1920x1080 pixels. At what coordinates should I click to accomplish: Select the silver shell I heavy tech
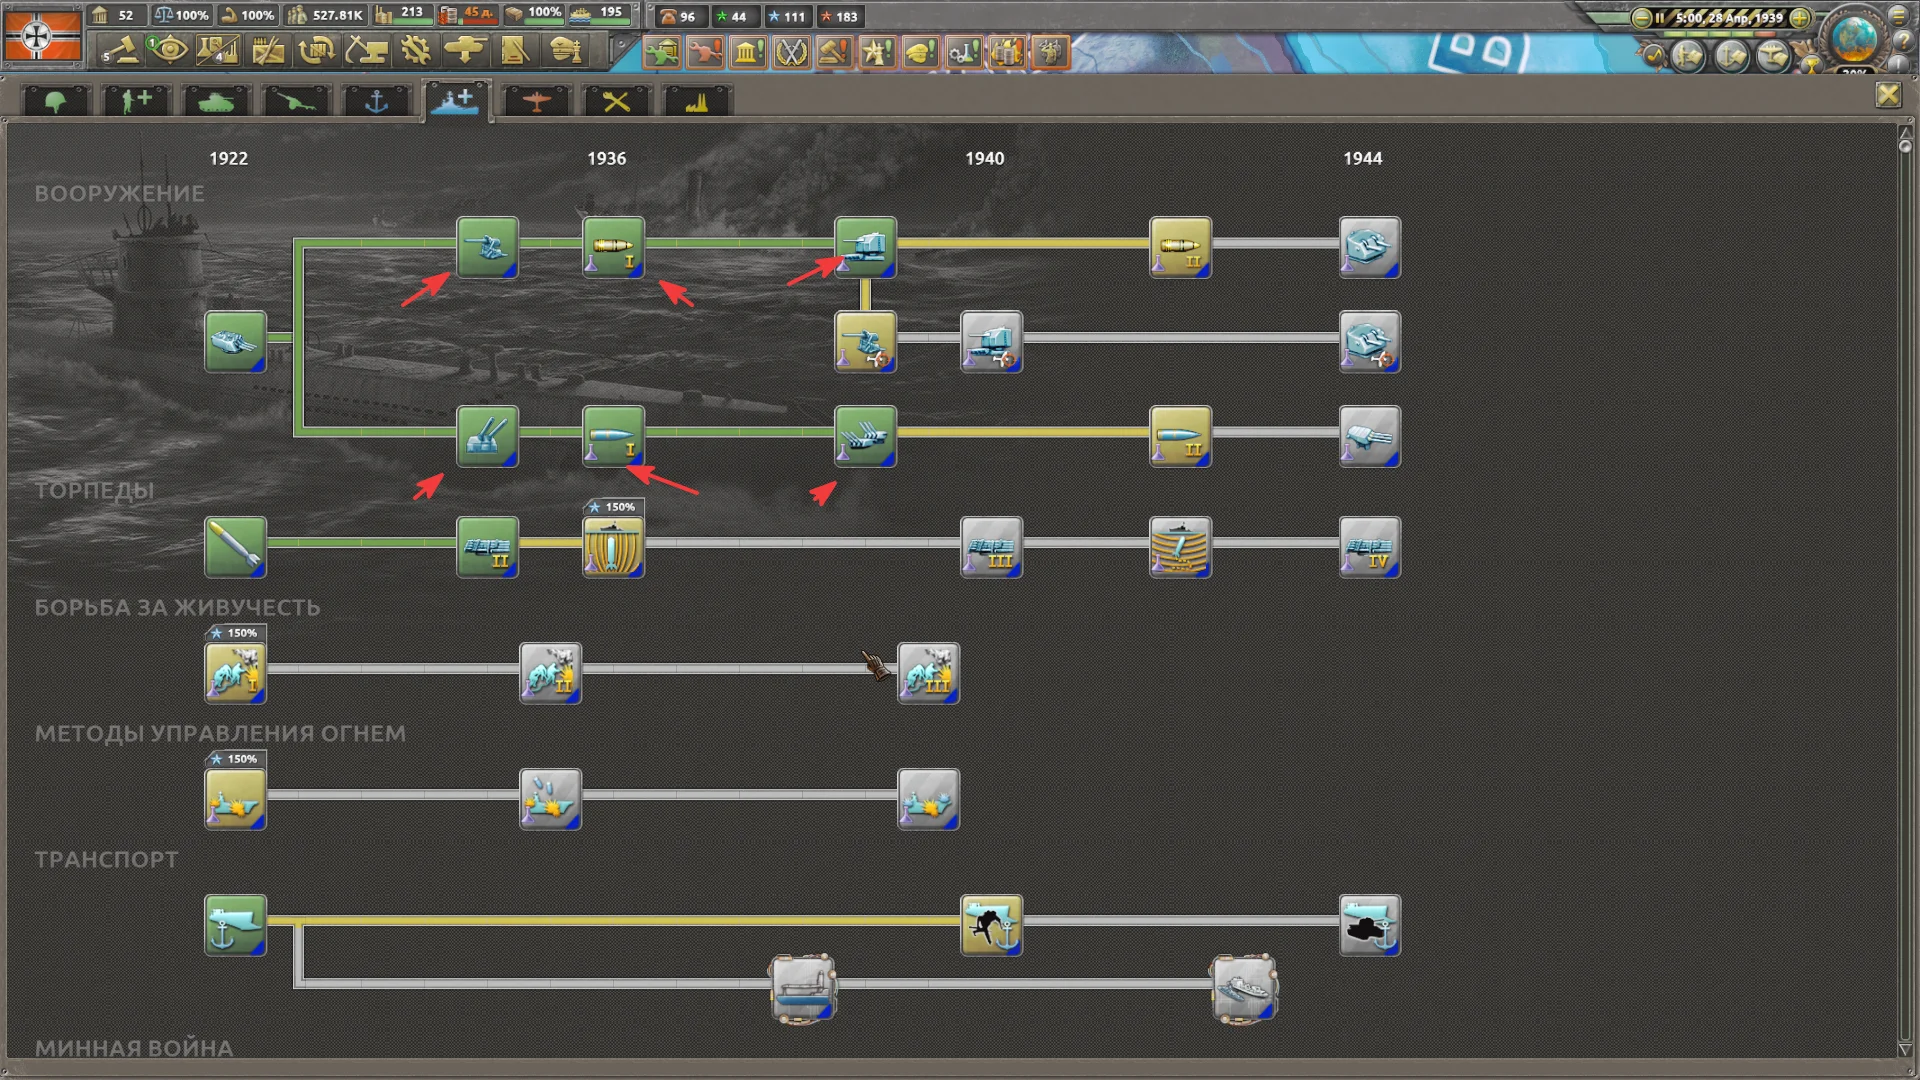pyautogui.click(x=613, y=436)
